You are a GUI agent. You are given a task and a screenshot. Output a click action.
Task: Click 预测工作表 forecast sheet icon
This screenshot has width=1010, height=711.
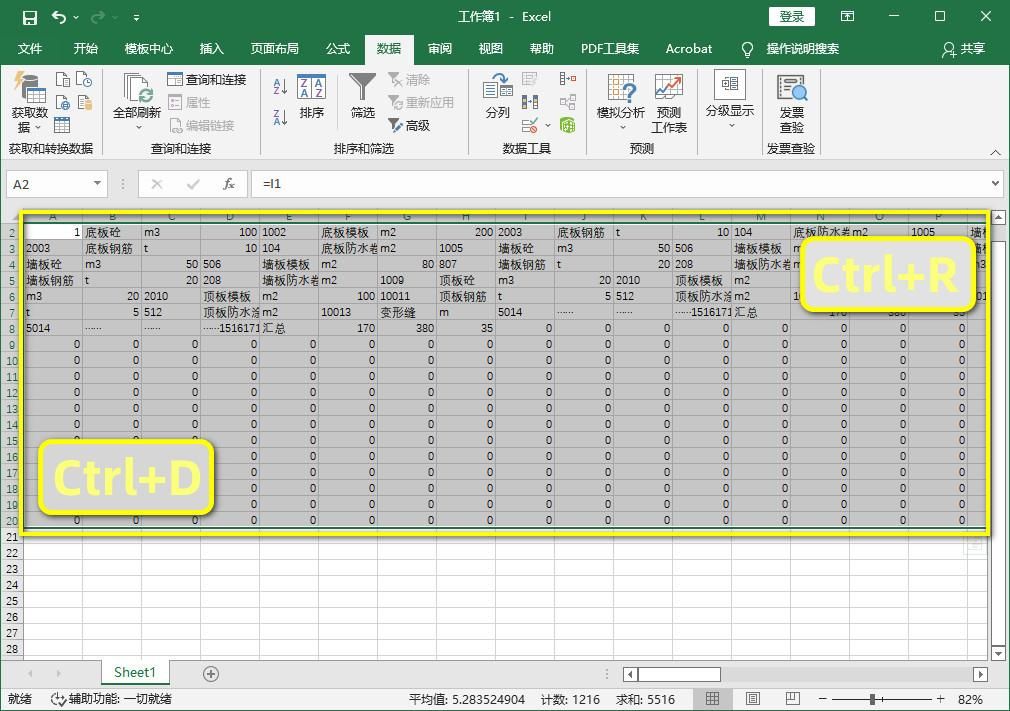(x=669, y=103)
